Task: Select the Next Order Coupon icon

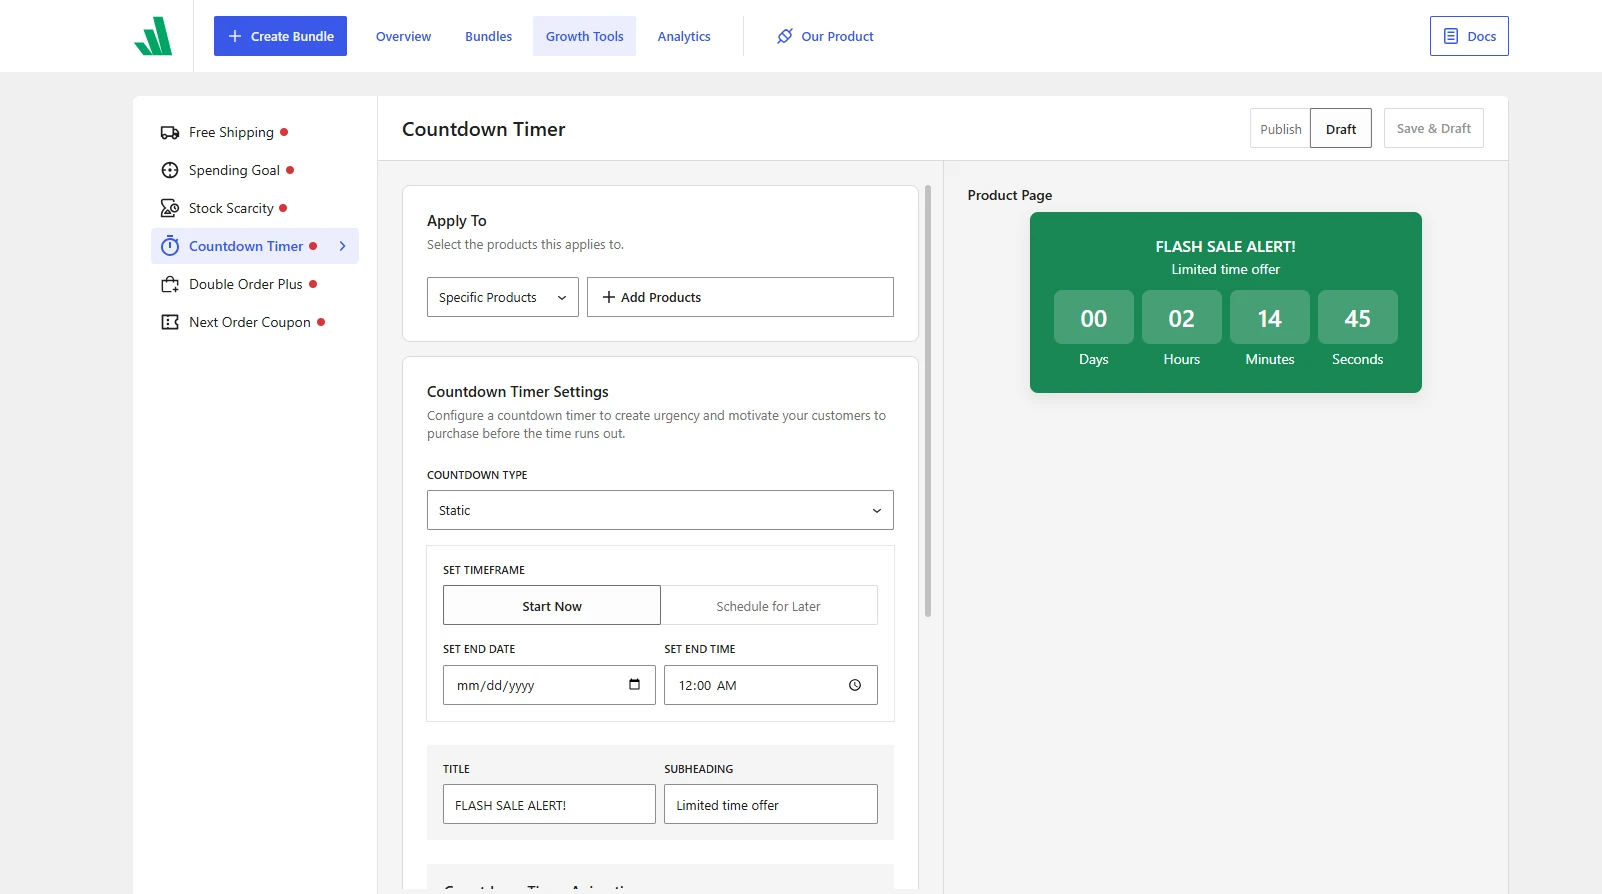Action: [170, 322]
